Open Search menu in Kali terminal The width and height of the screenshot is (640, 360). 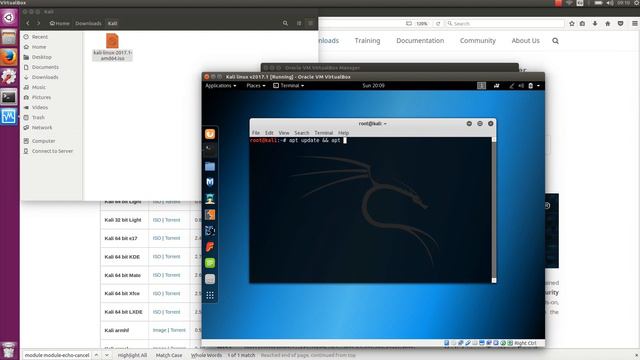302,133
